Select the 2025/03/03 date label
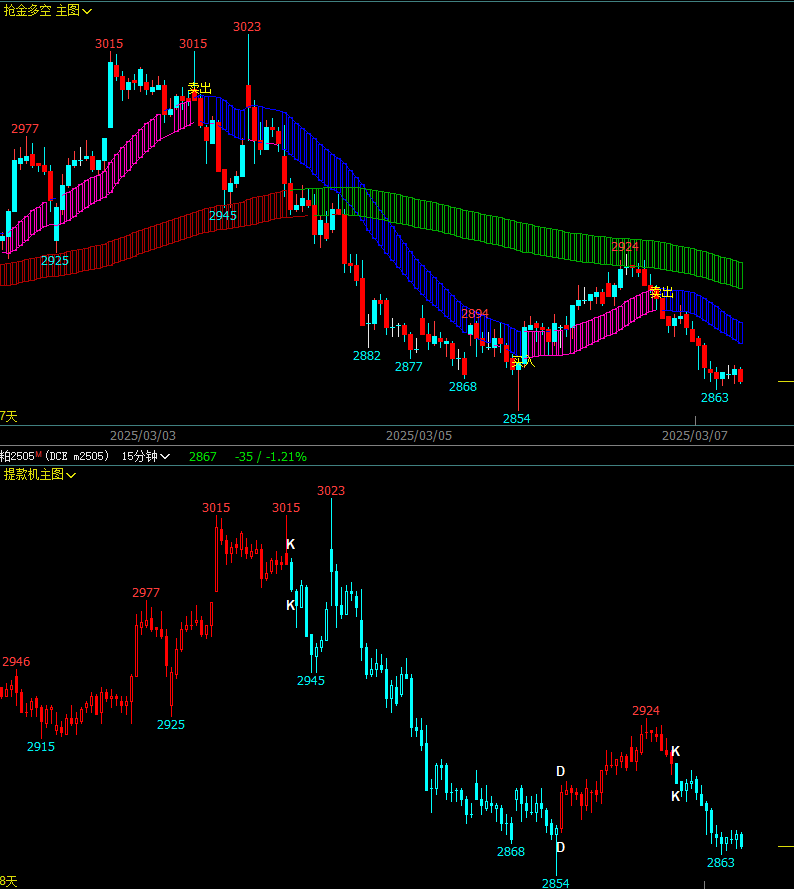 point(143,435)
